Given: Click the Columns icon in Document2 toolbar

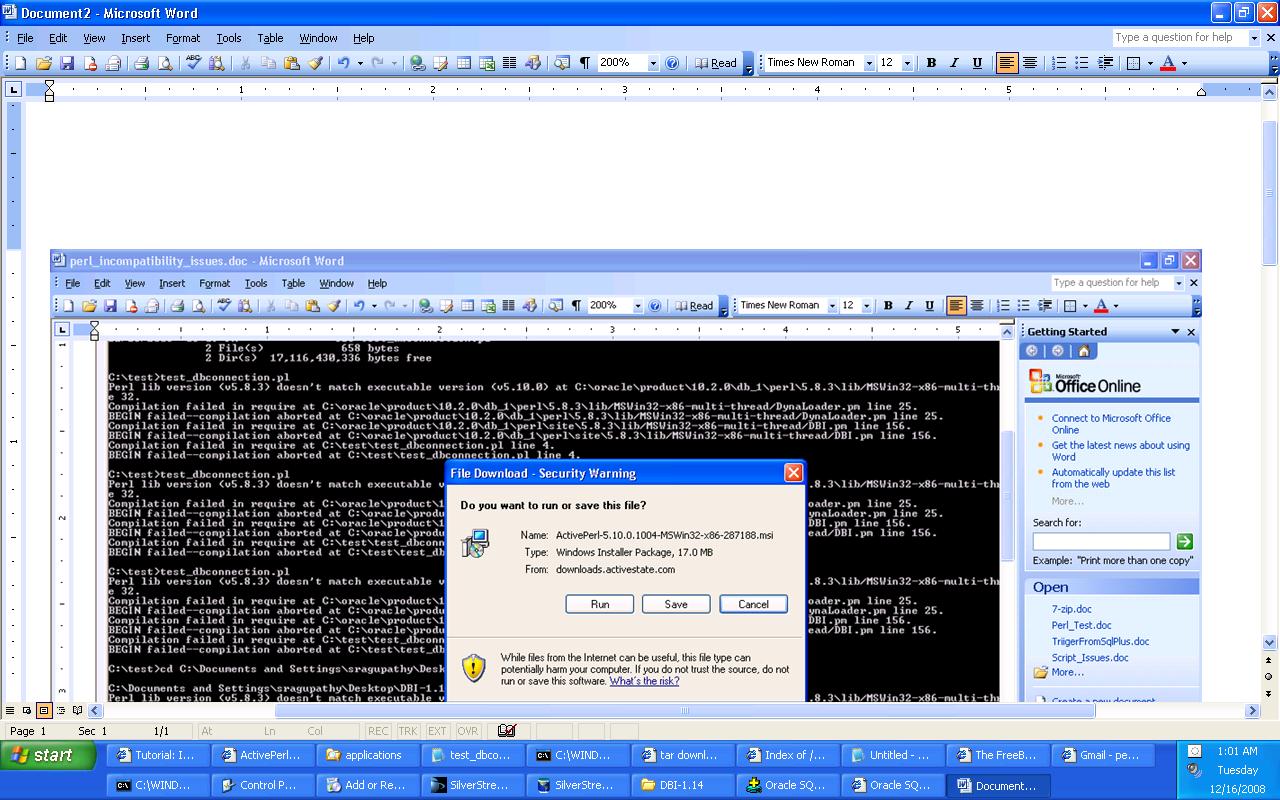Looking at the screenshot, I should tap(510, 63).
